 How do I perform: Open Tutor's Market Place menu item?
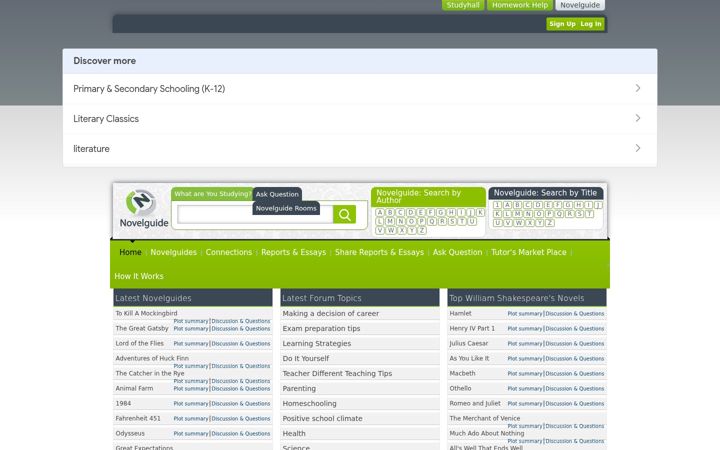529,252
